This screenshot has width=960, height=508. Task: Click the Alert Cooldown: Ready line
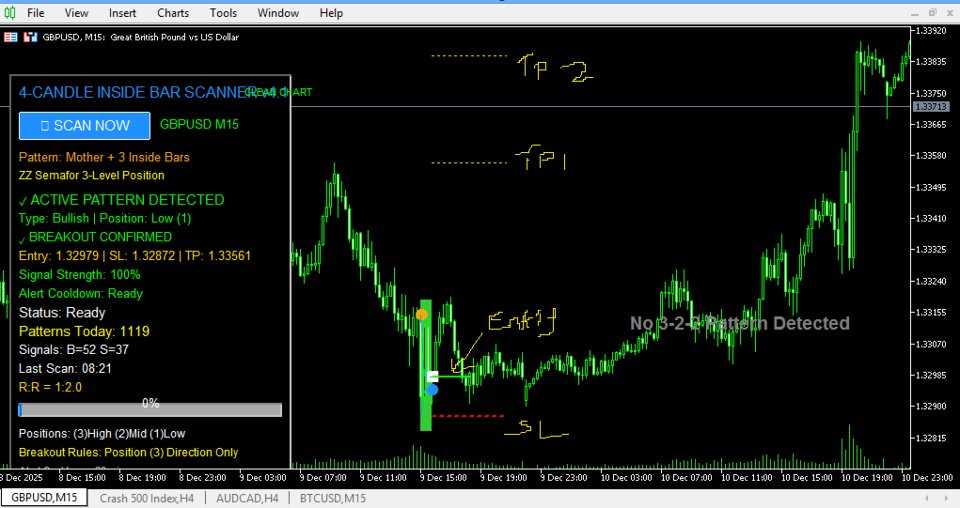pyautogui.click(x=80, y=294)
